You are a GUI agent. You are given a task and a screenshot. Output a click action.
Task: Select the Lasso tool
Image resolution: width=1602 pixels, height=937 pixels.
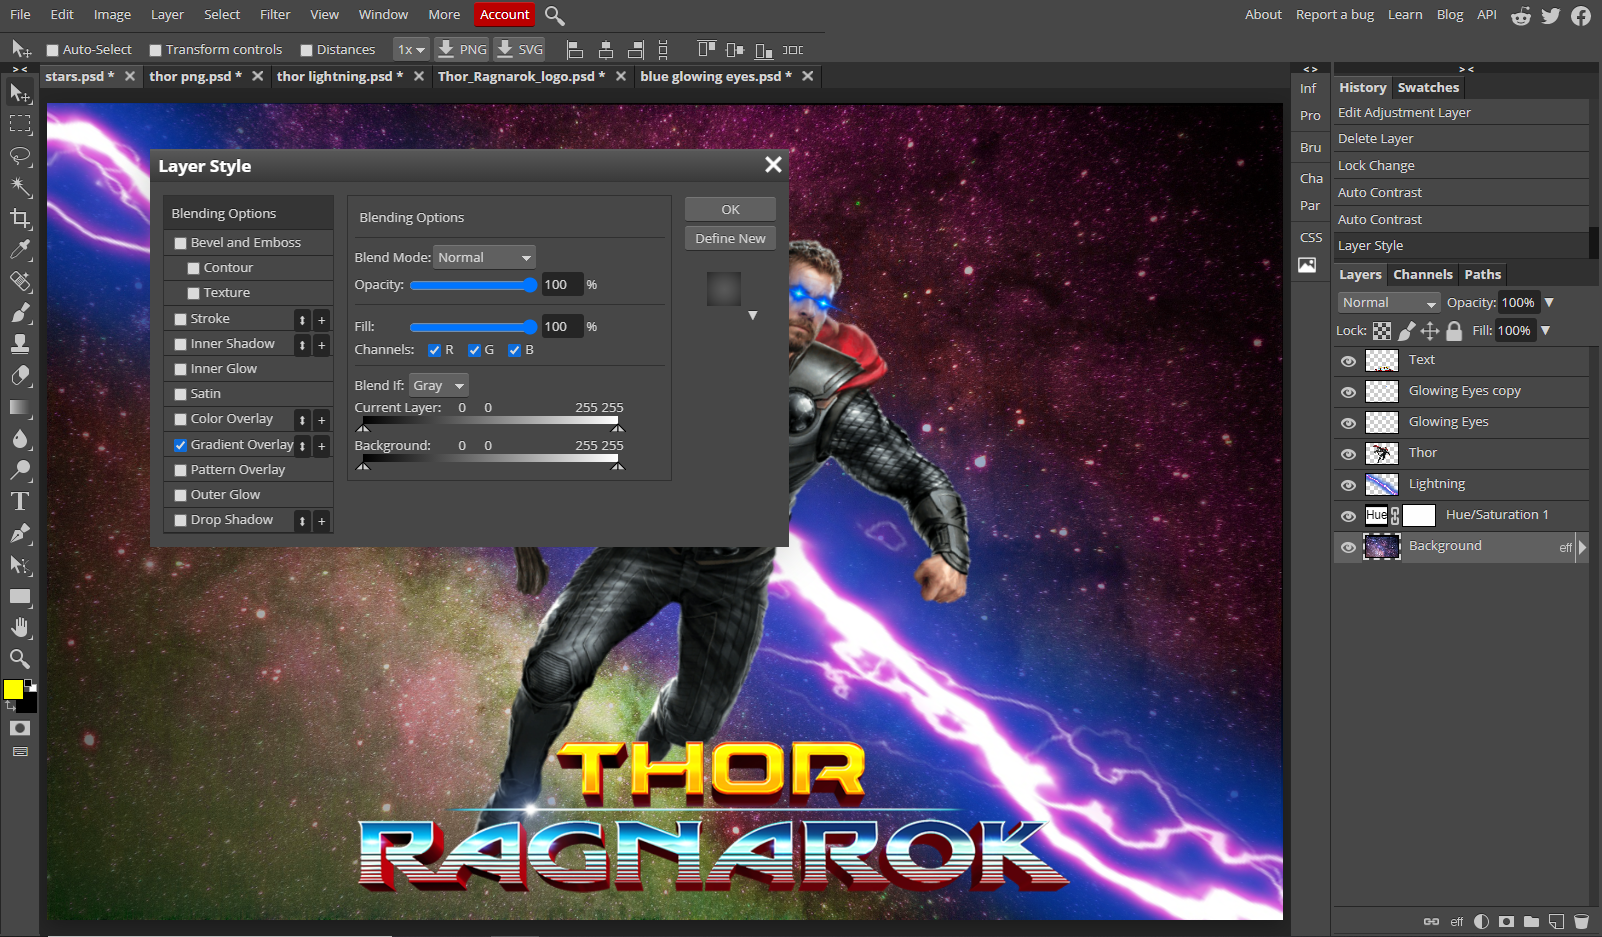point(20,156)
